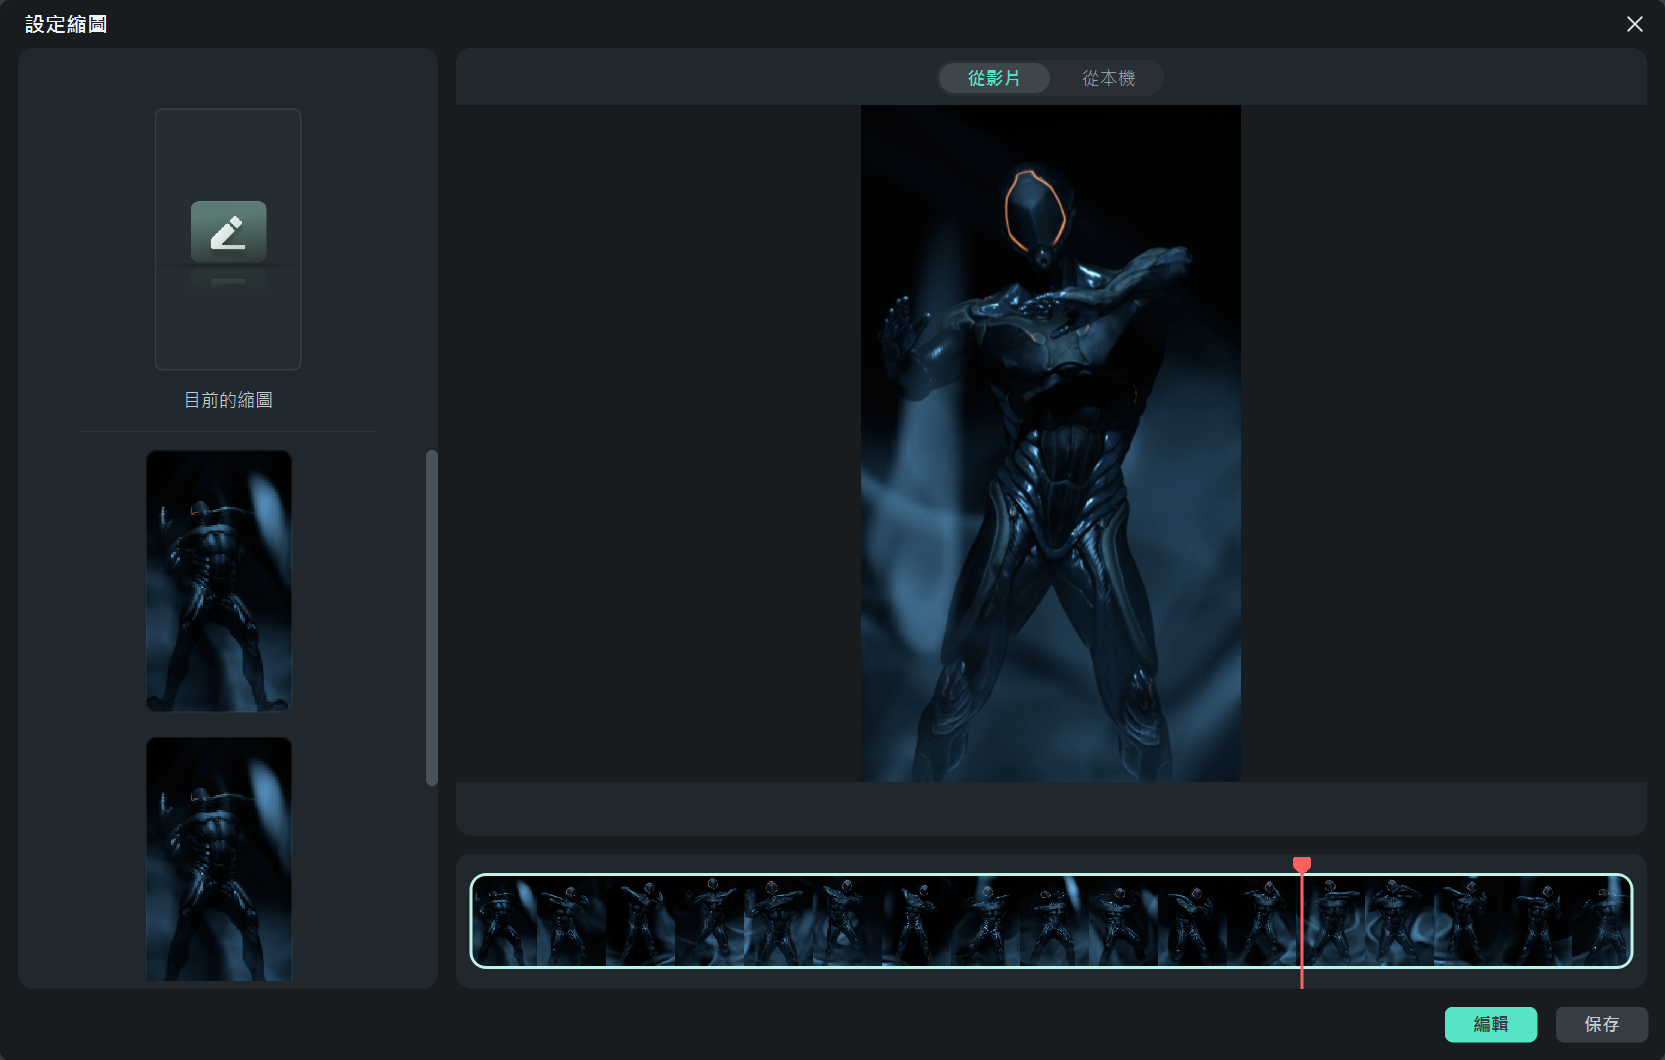The height and width of the screenshot is (1060, 1665).
Task: Click the pencil edit icon on current thumbnail
Action: point(228,231)
